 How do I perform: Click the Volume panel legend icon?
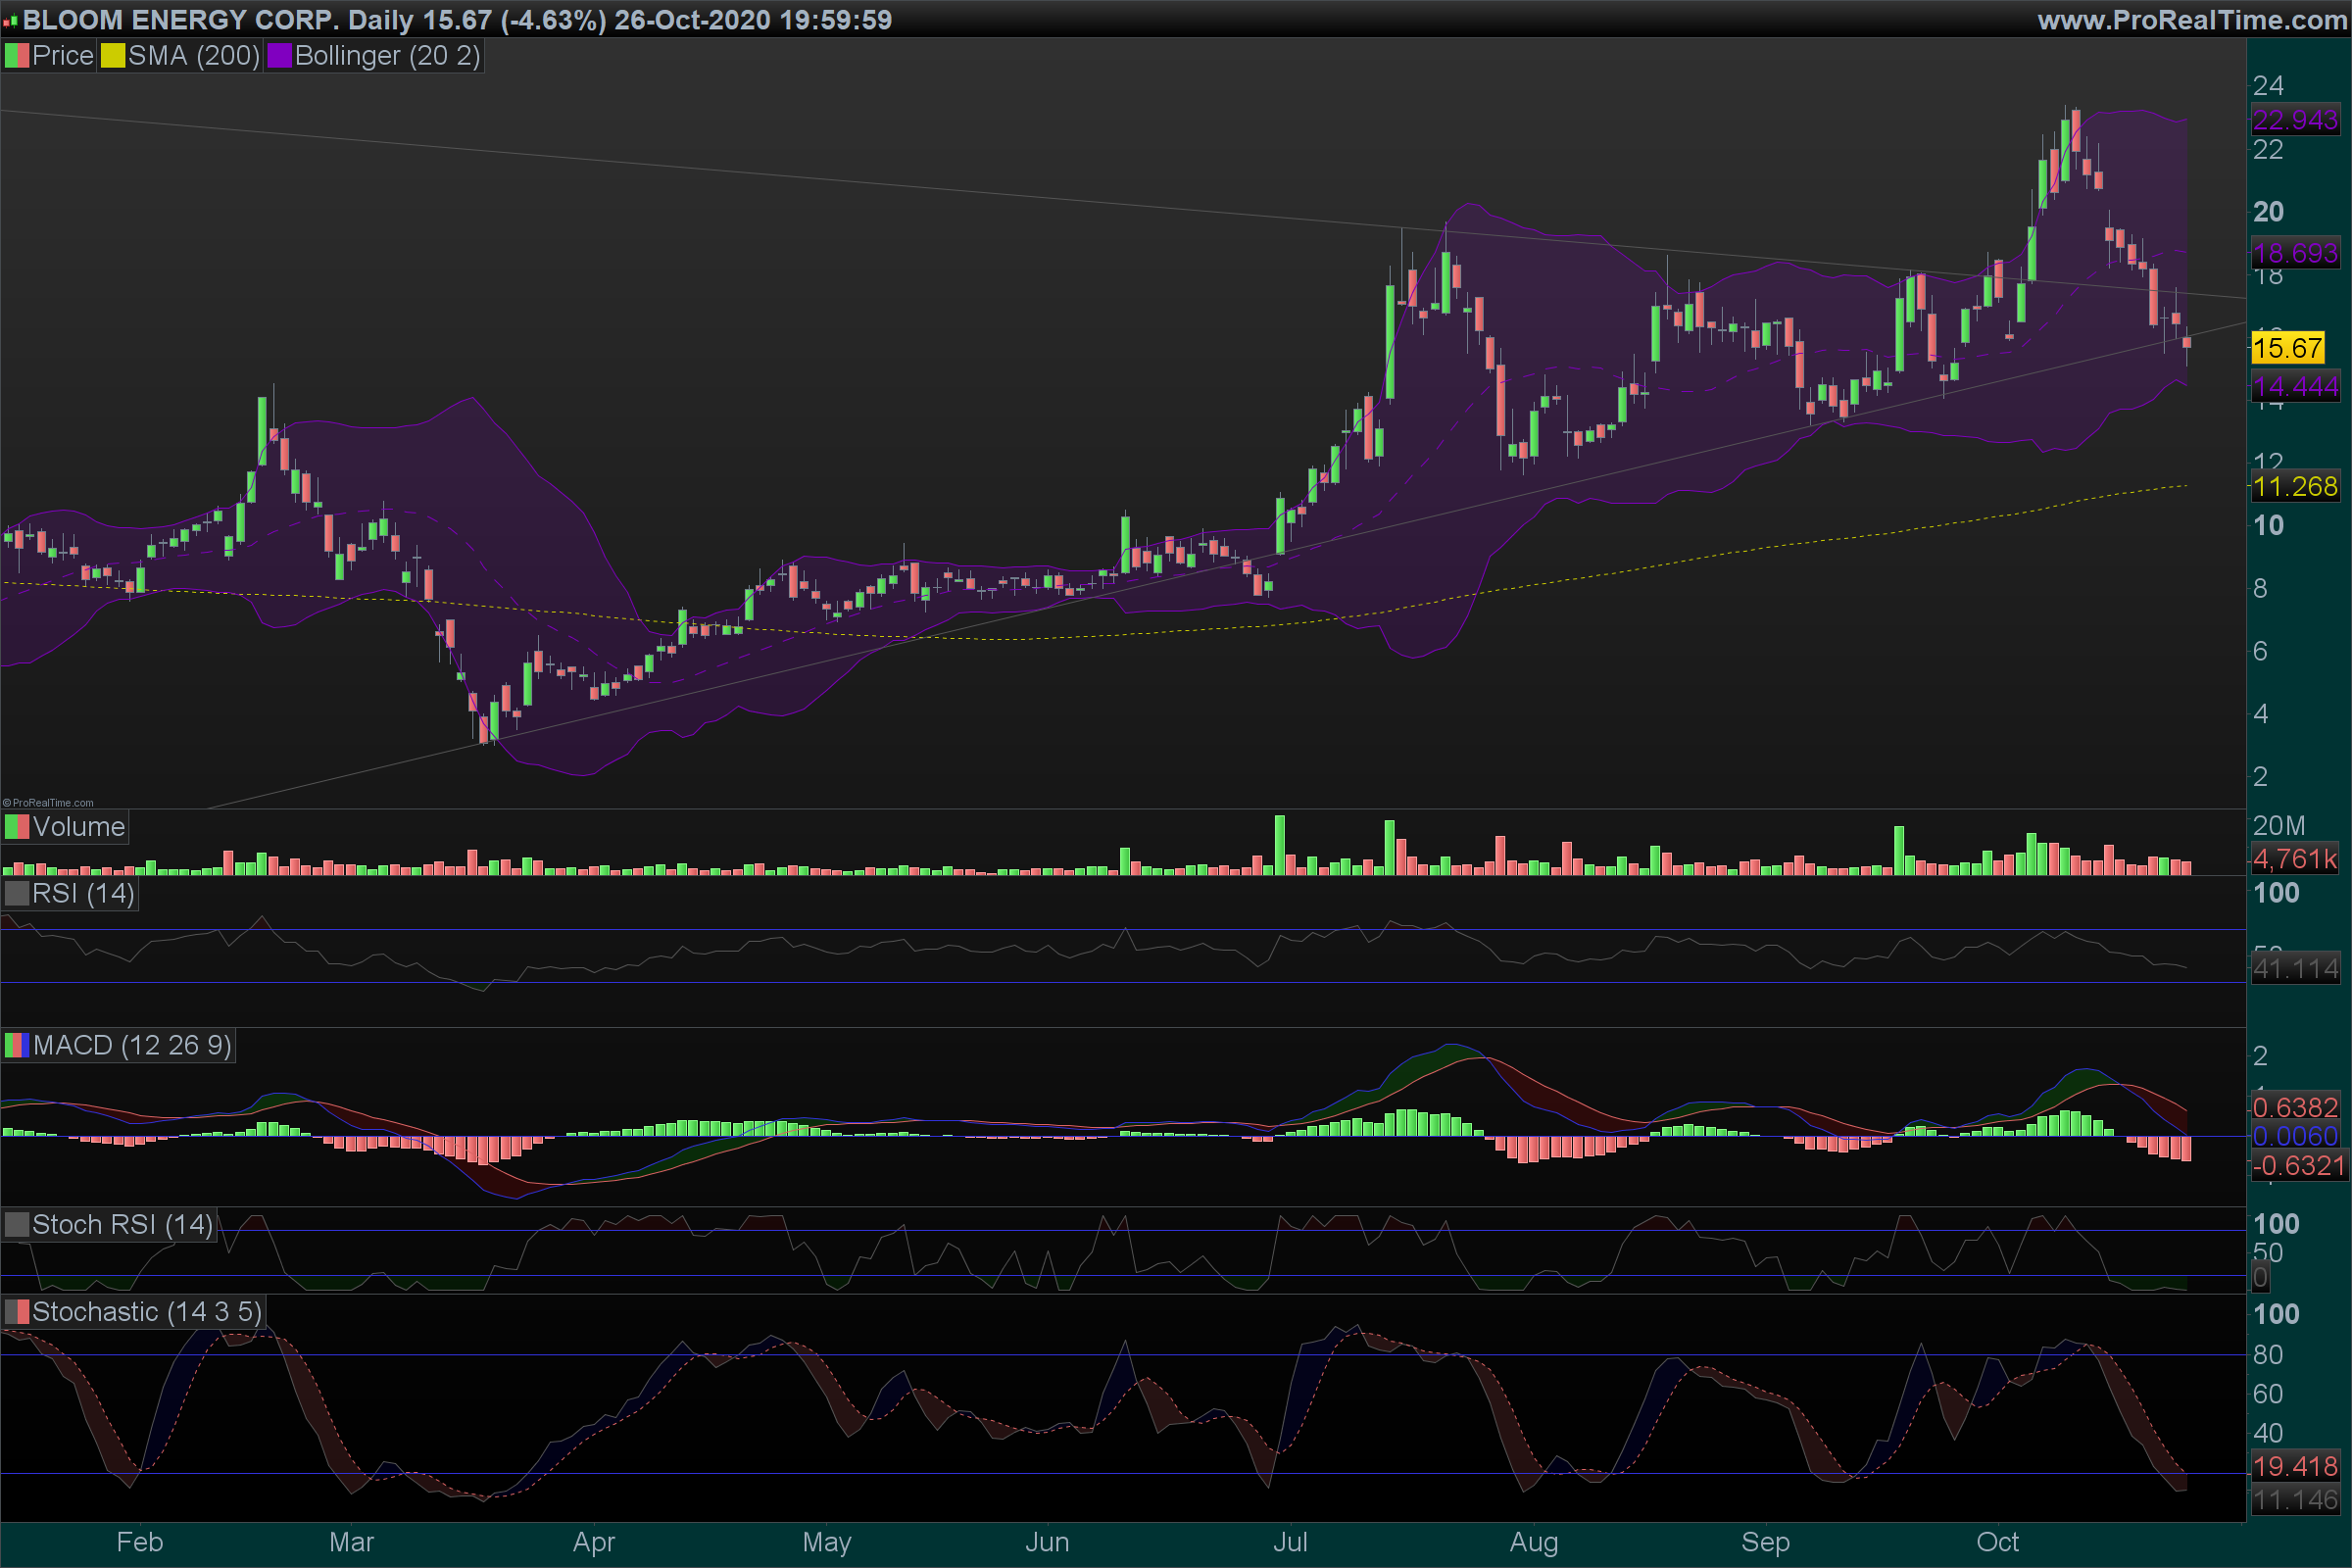17,827
